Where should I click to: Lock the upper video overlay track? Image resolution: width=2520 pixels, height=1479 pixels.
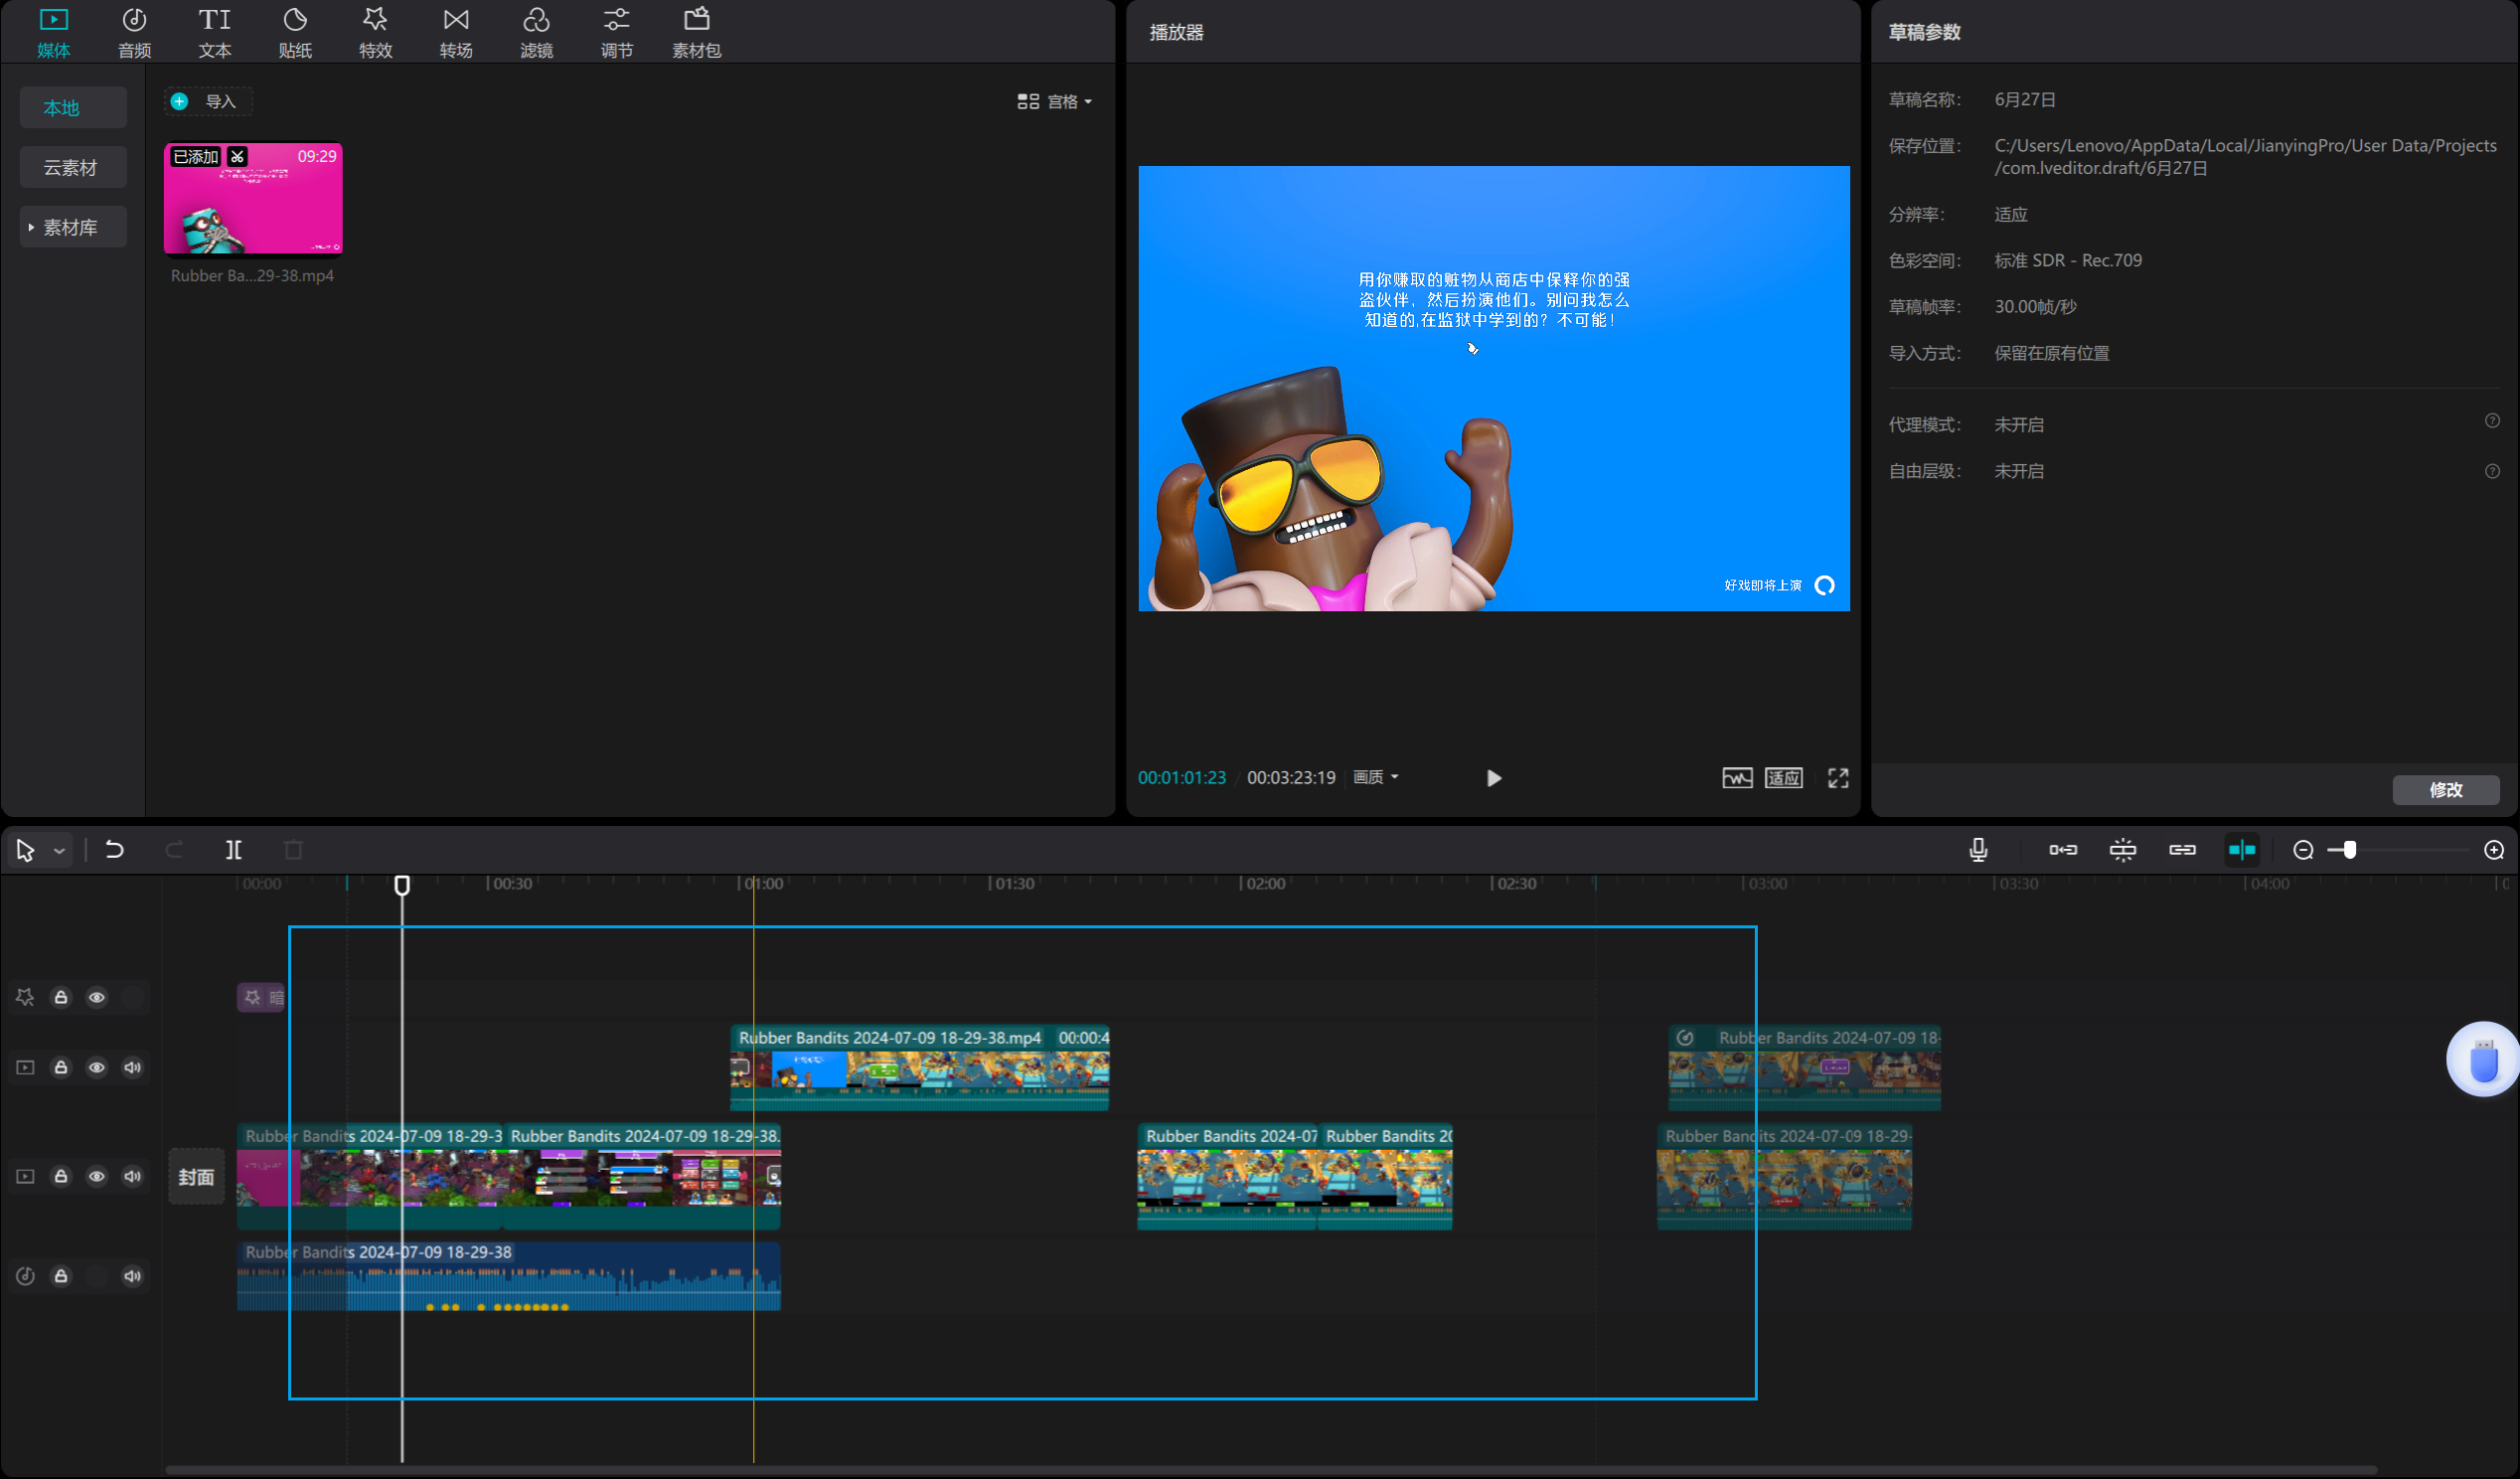[x=61, y=1067]
